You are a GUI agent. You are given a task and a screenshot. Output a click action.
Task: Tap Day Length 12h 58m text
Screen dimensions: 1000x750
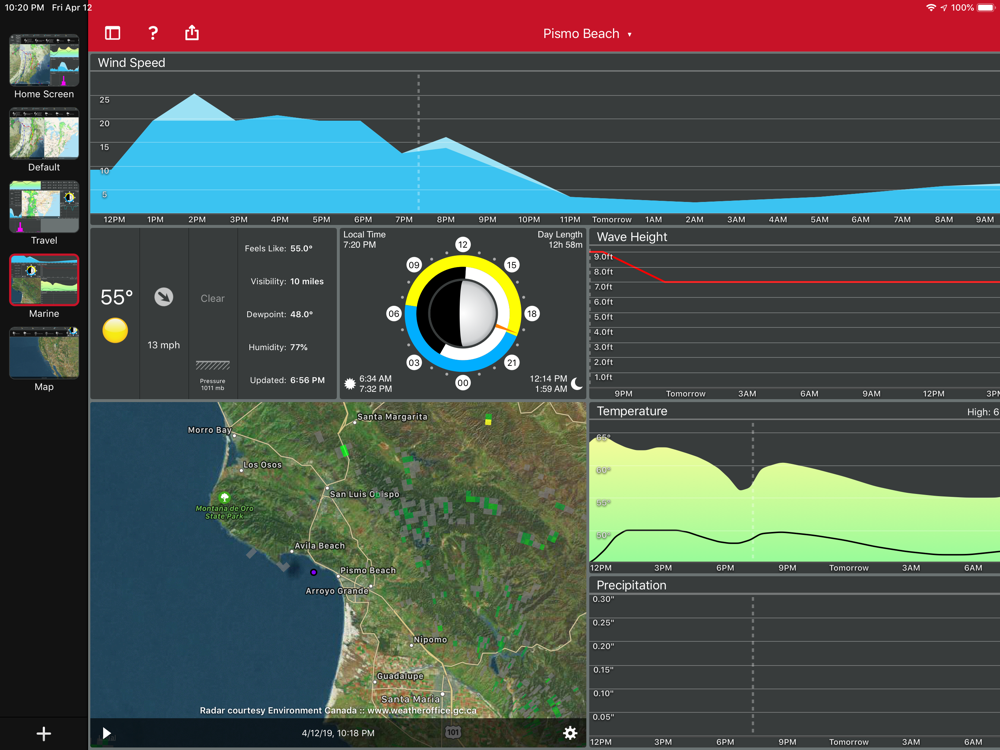559,240
